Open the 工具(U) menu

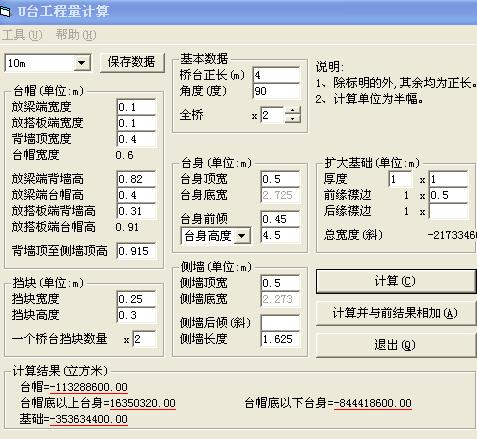pyautogui.click(x=22, y=35)
